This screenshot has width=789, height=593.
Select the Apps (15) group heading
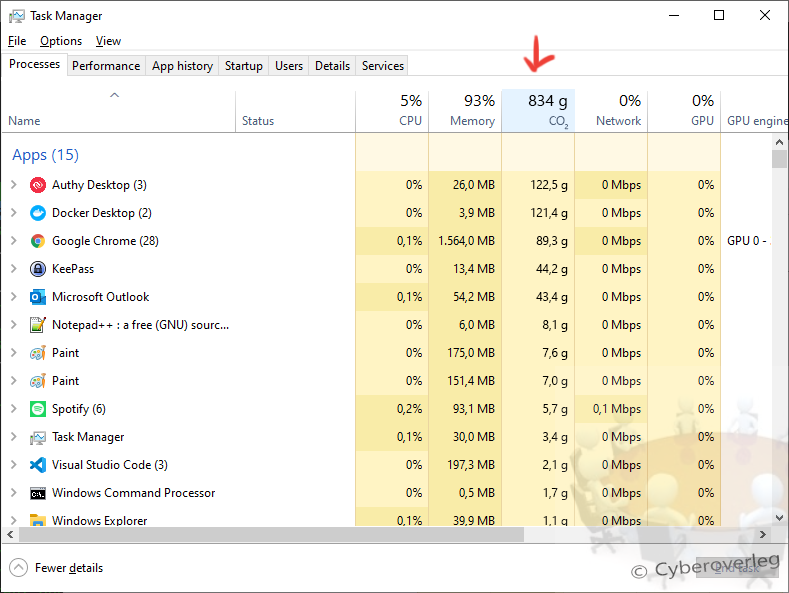coord(45,155)
